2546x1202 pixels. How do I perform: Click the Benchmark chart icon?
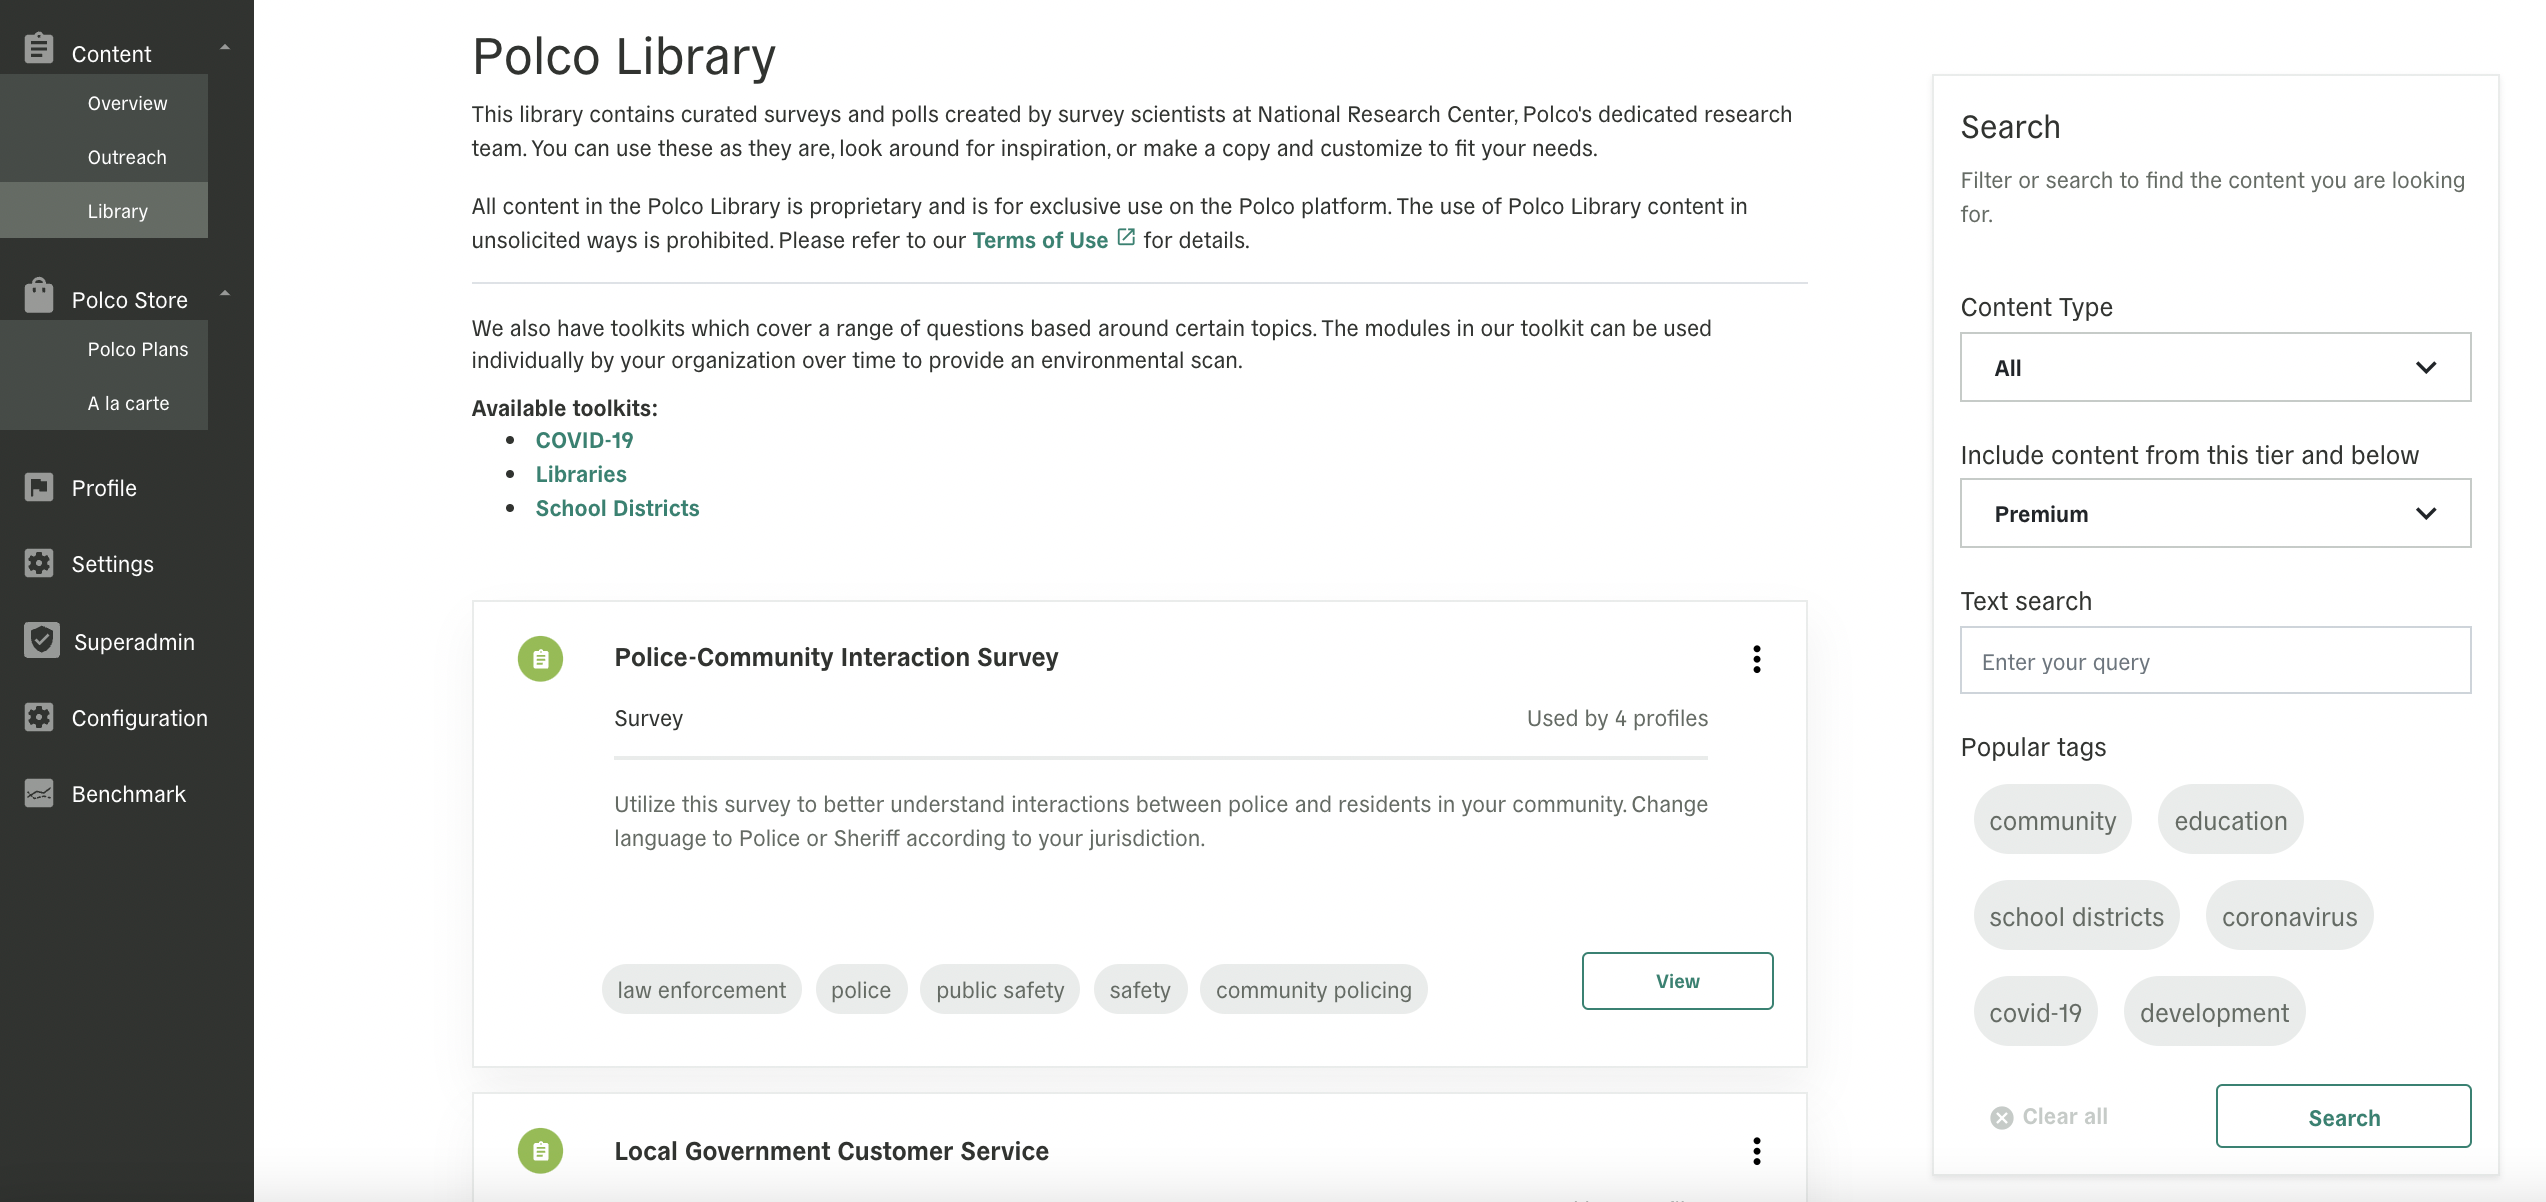[x=39, y=793]
